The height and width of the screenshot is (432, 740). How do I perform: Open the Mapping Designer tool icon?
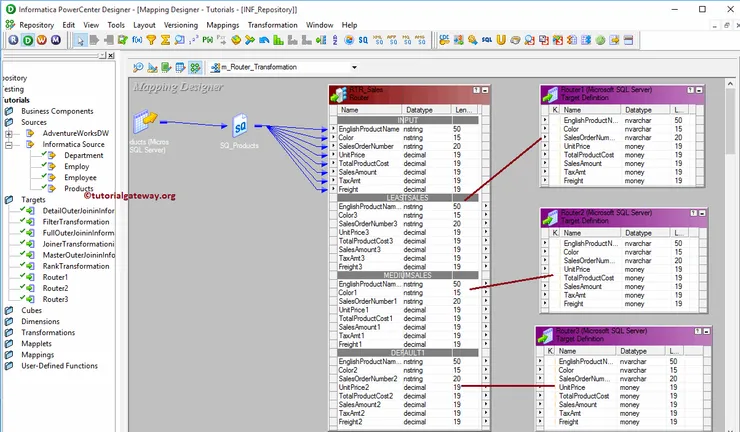click(x=194, y=68)
